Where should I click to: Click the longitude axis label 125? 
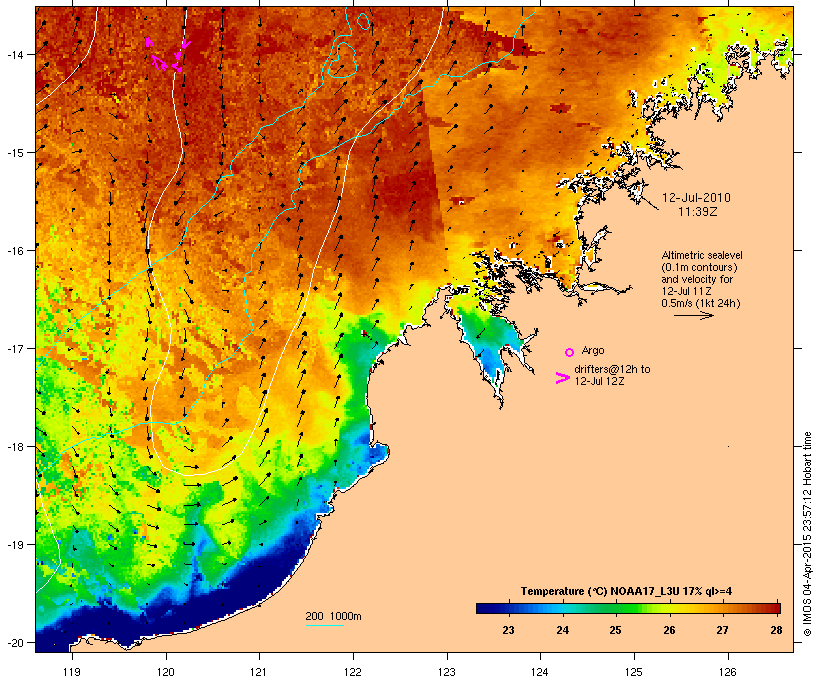pos(634,672)
